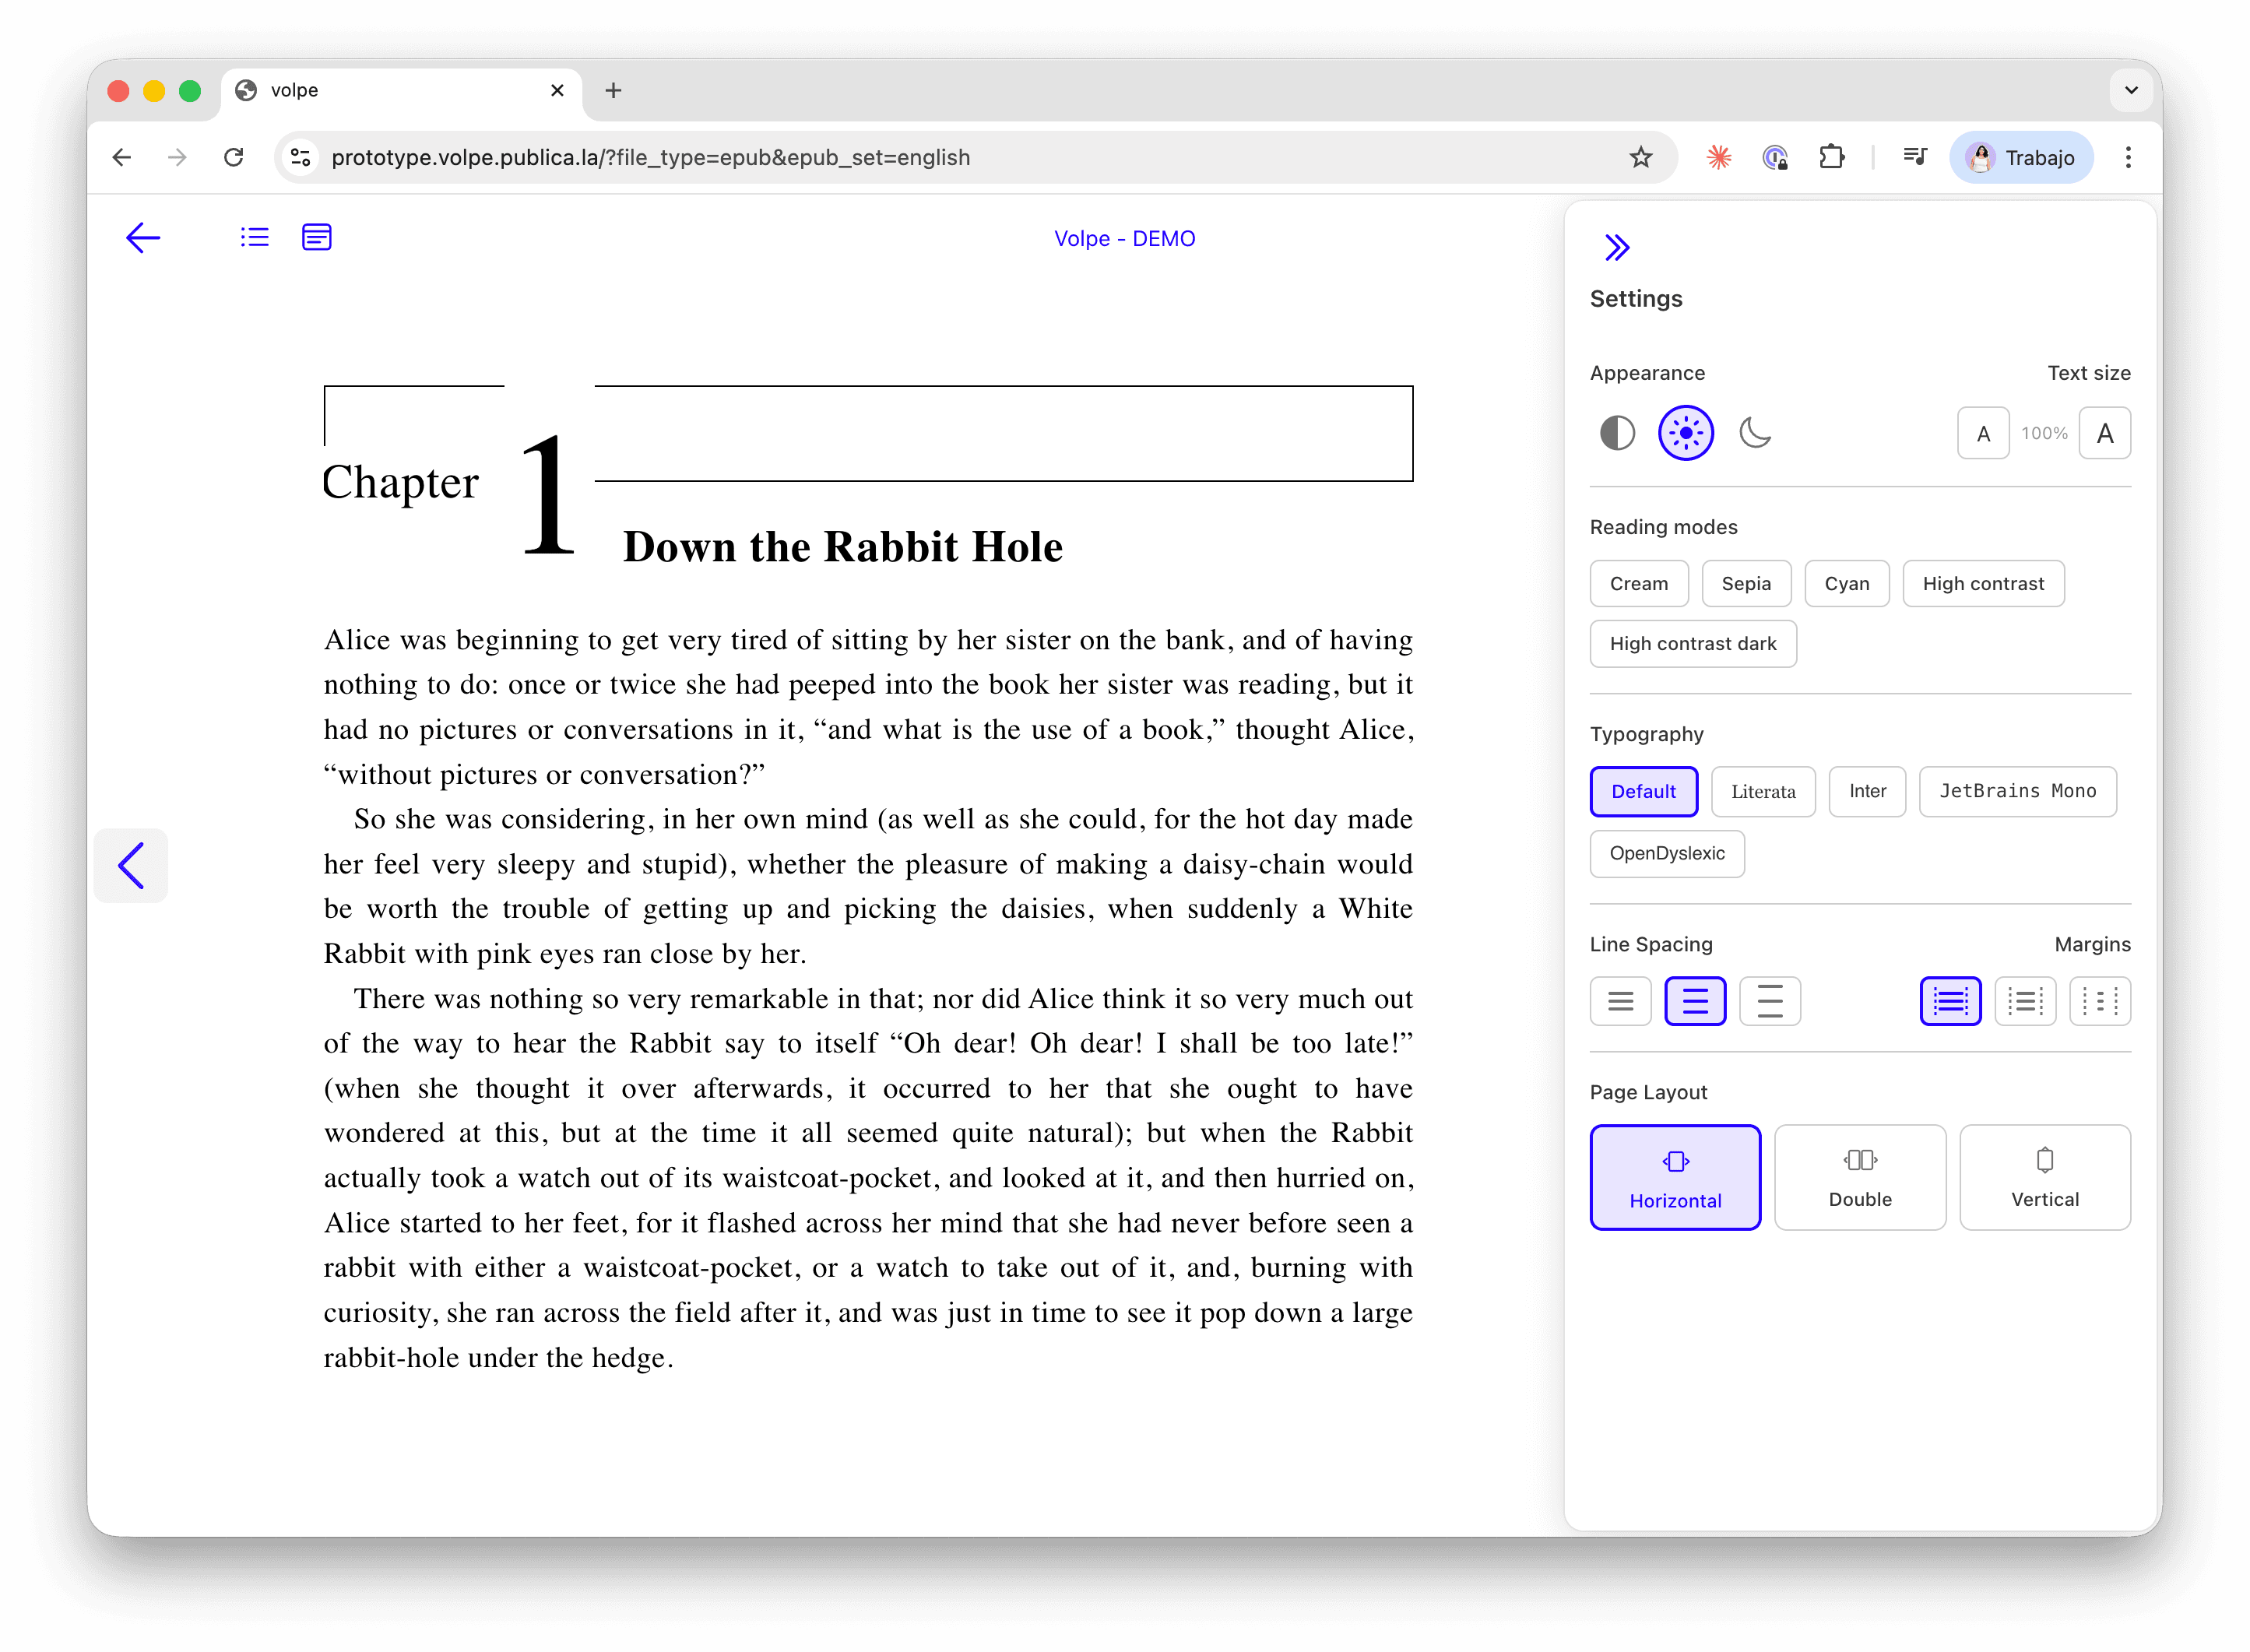Open Chrome's three-dot menu

[x=2128, y=157]
